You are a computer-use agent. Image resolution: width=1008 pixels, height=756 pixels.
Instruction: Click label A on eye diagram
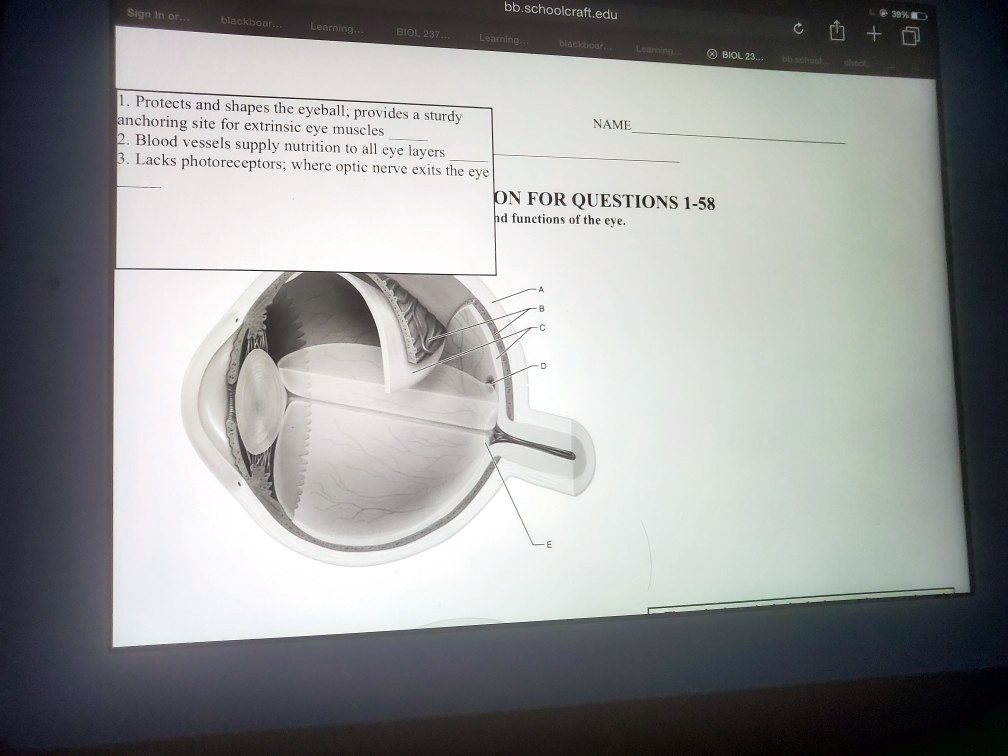tap(541, 289)
